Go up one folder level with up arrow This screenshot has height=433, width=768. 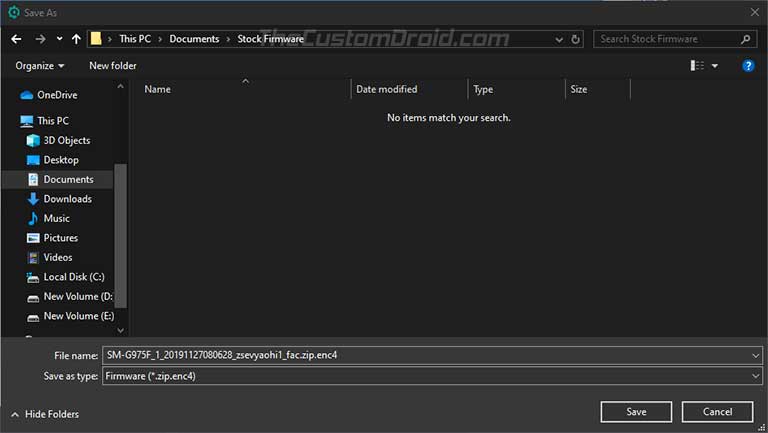[x=76, y=39]
